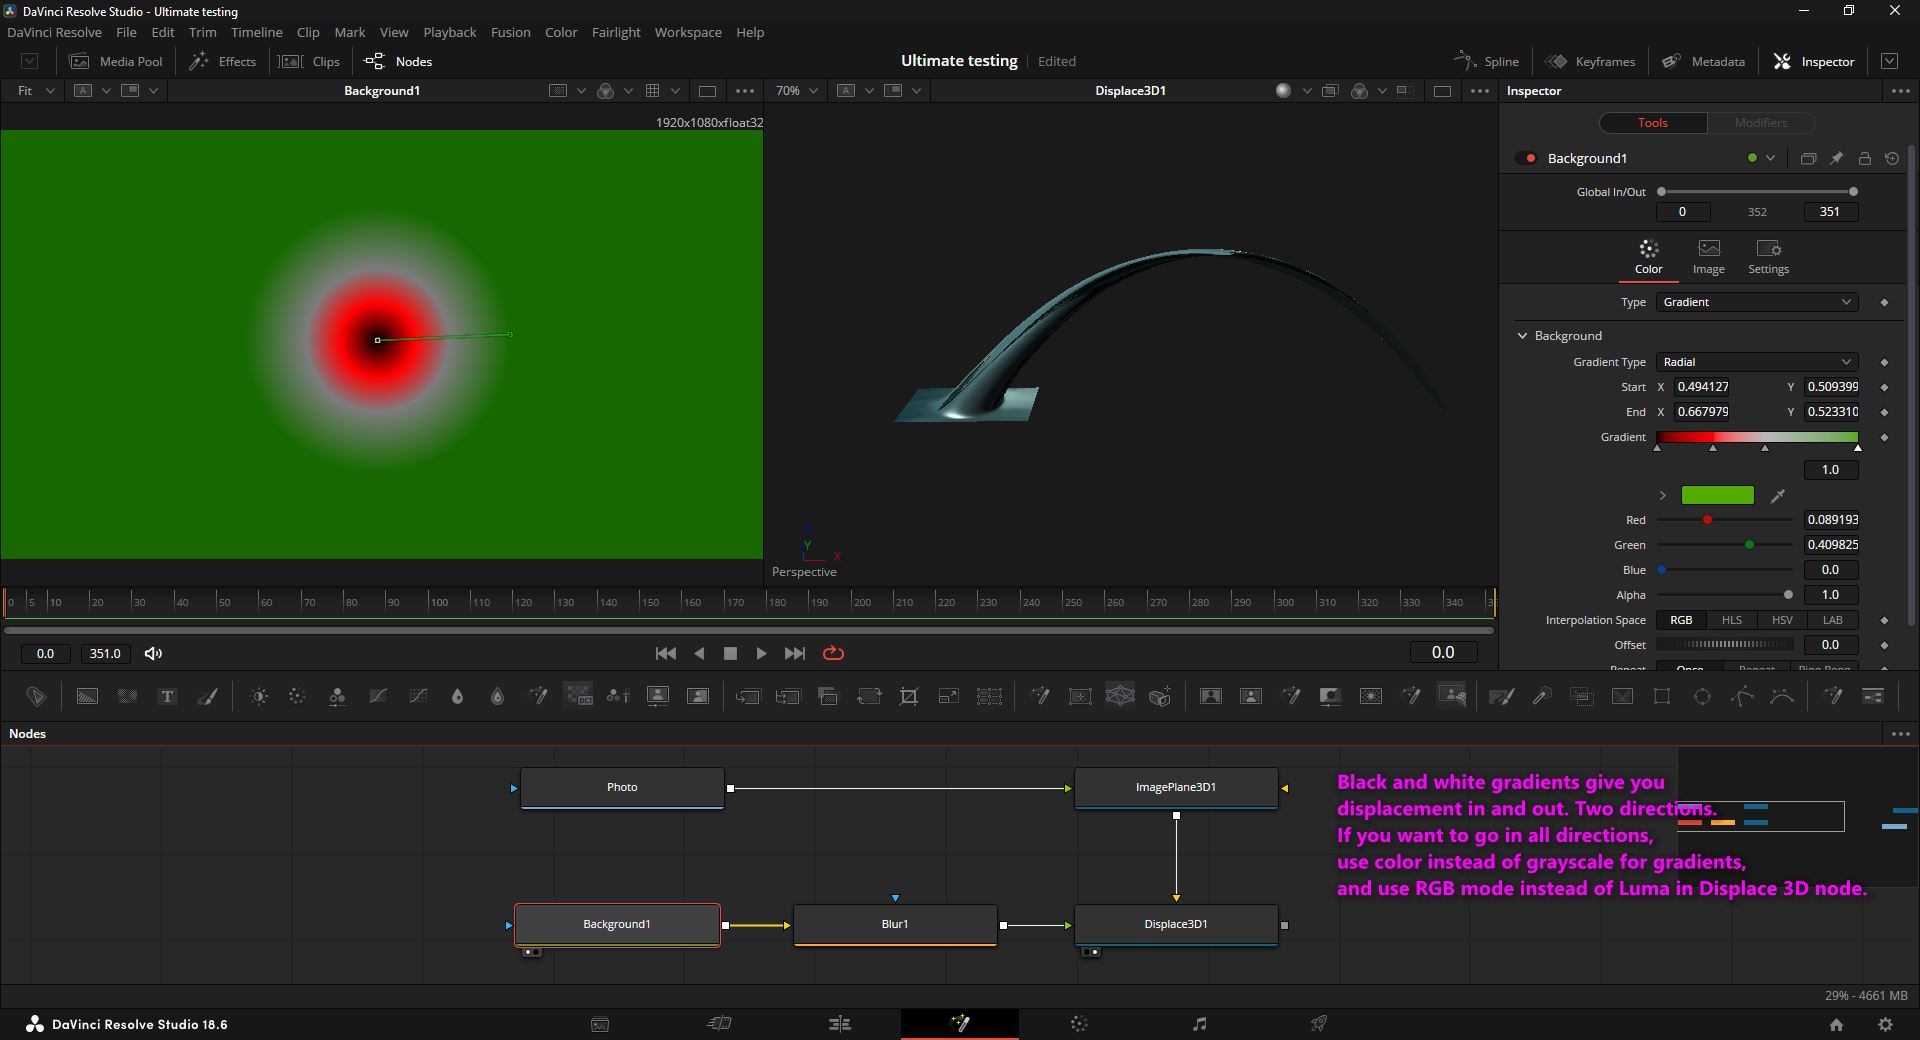This screenshot has width=1920, height=1040.
Task: Select HLS interpolation space
Action: pyautogui.click(x=1731, y=620)
